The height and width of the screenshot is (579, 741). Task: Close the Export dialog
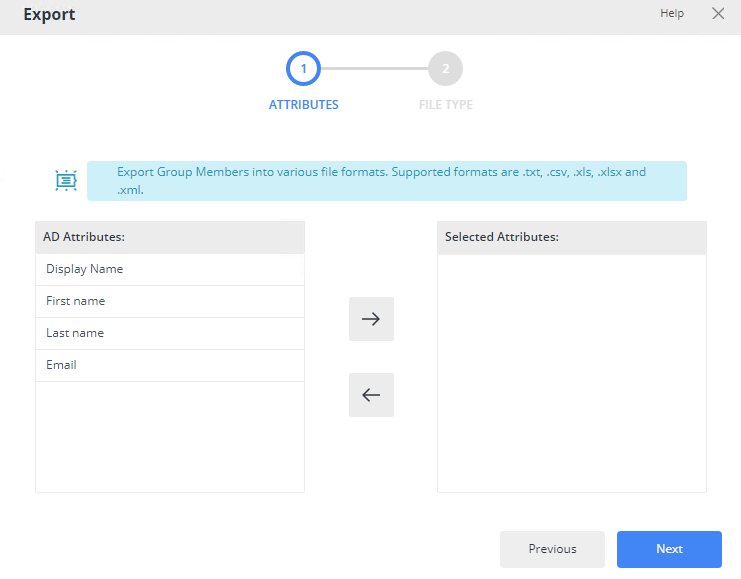[718, 14]
